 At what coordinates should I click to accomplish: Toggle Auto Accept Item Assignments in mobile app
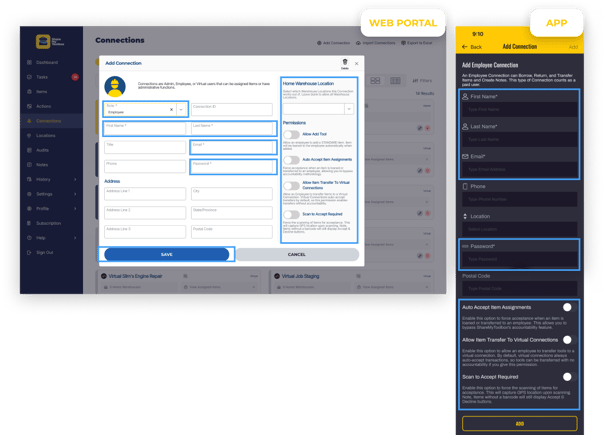coord(568,307)
